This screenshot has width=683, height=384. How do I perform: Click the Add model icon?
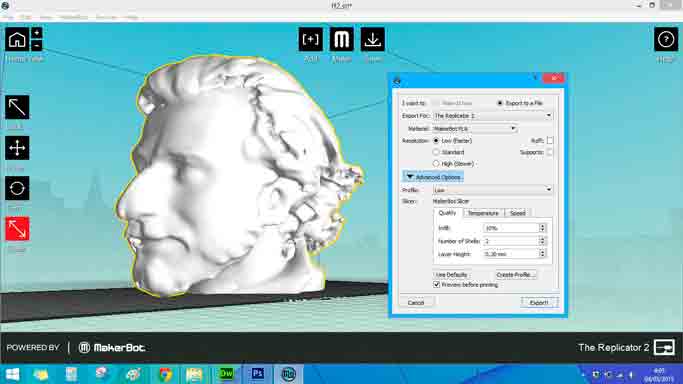pyautogui.click(x=311, y=40)
